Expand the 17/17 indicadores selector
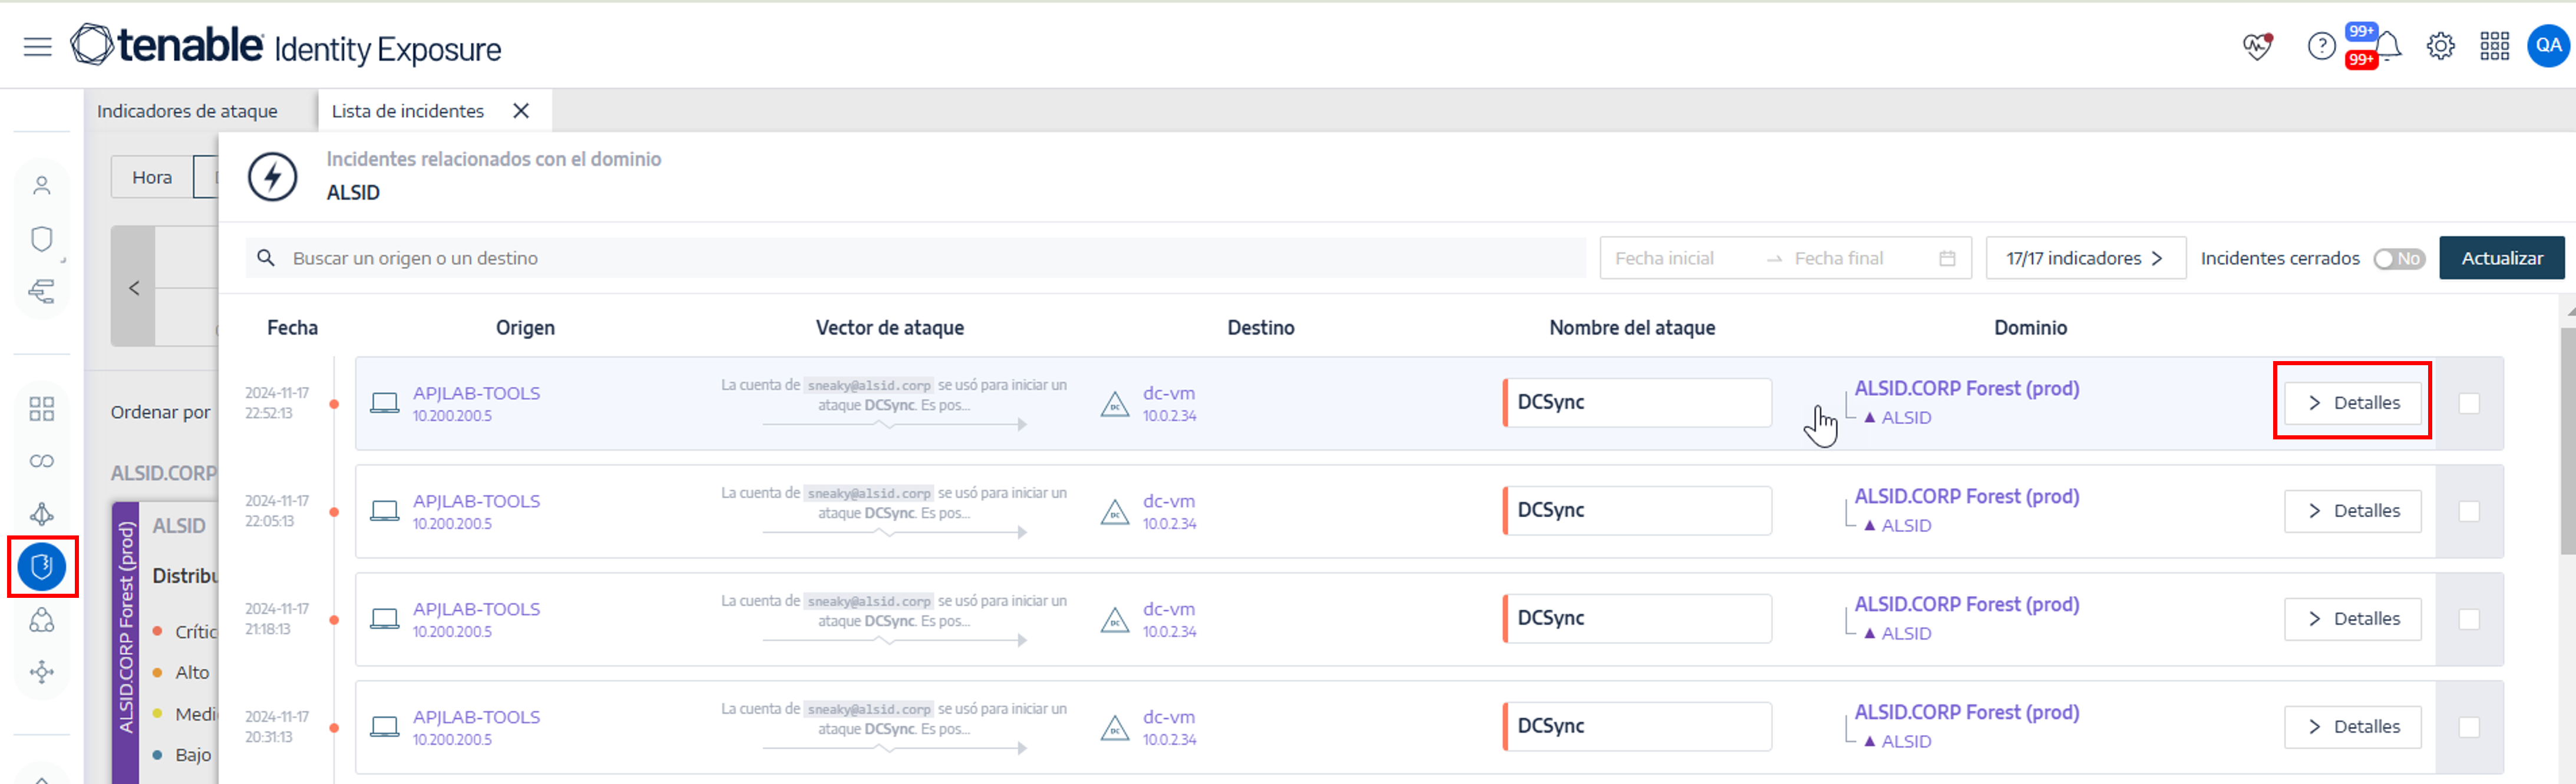The image size is (2576, 784). click(2085, 258)
